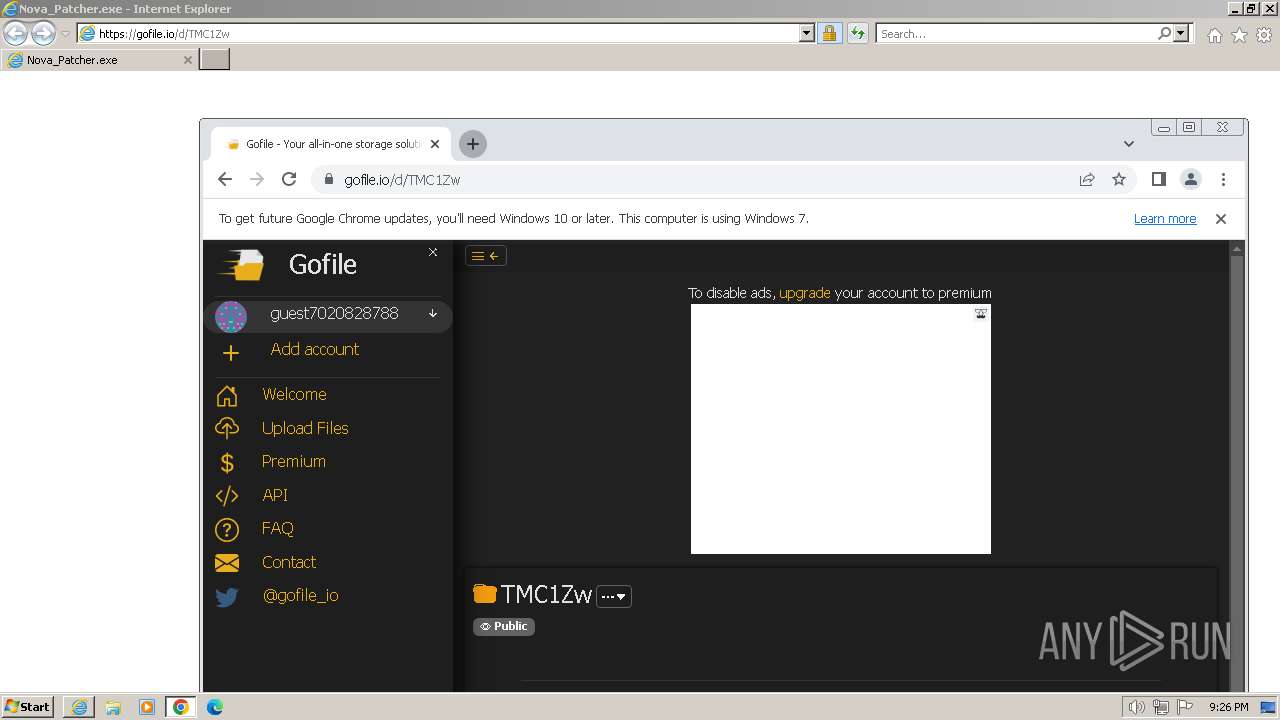
Task: Close the Nova_Patcher.exe IE tab
Action: coord(187,60)
